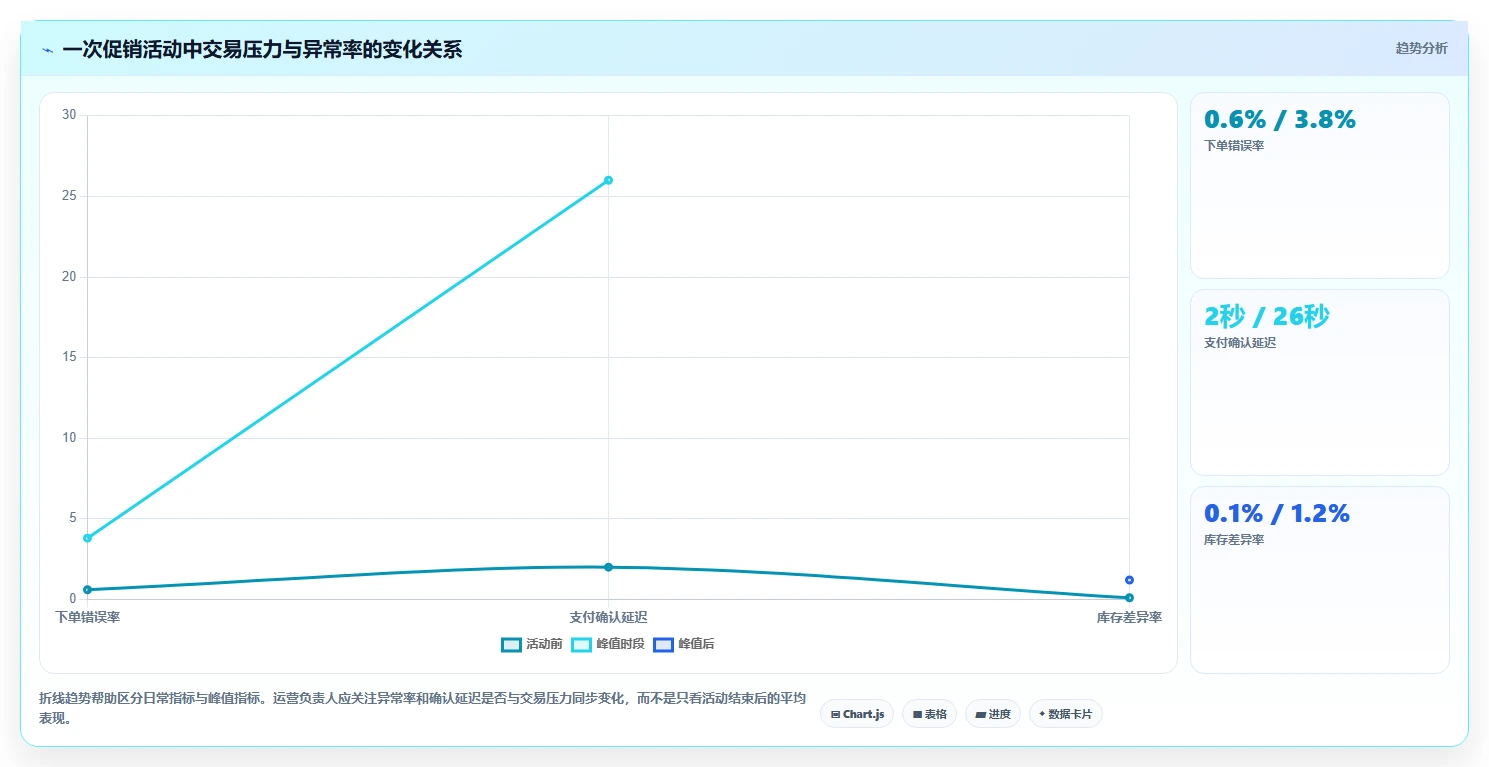Click the 峰值时段 legend color box
1489x767 pixels.
(581, 644)
